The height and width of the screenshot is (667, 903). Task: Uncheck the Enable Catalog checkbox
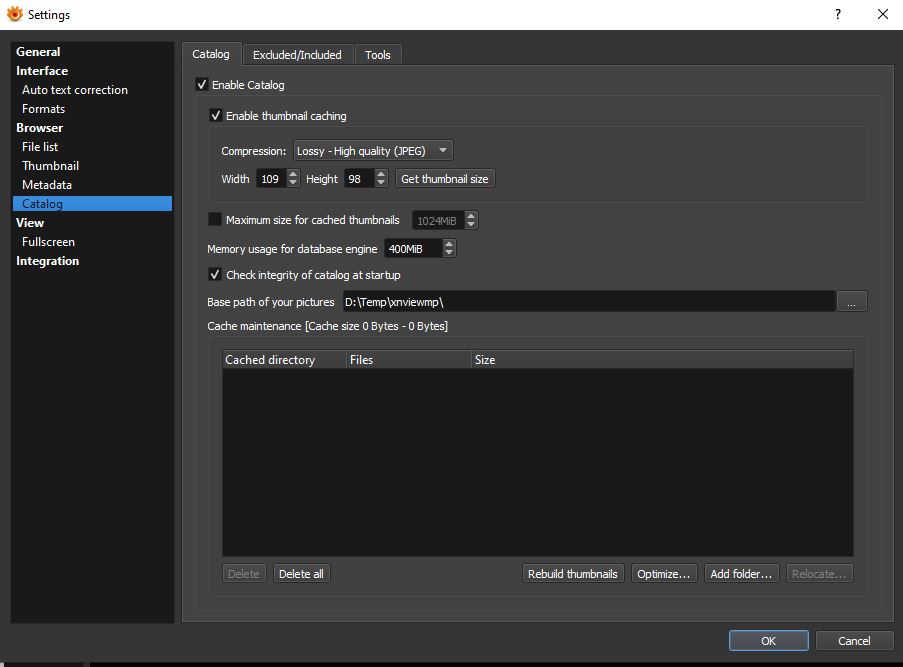pyautogui.click(x=202, y=86)
